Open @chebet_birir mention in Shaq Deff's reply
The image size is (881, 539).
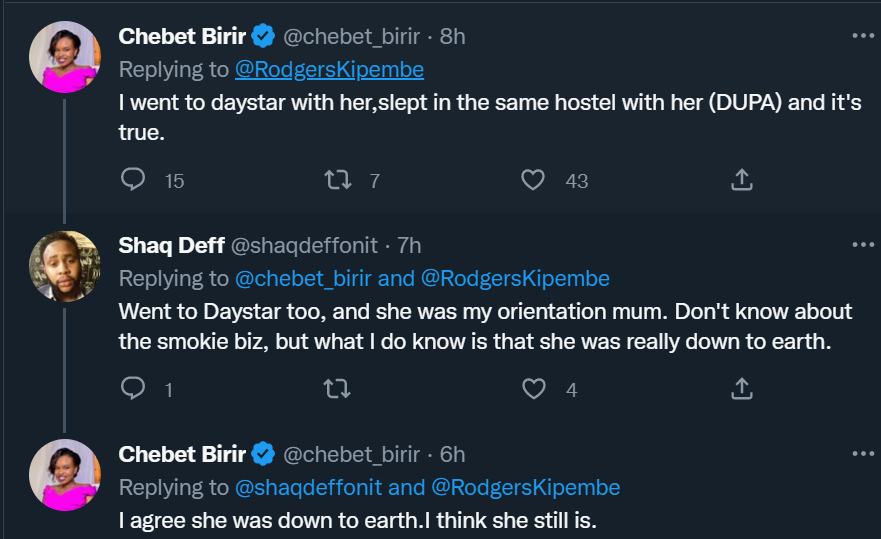[304, 278]
